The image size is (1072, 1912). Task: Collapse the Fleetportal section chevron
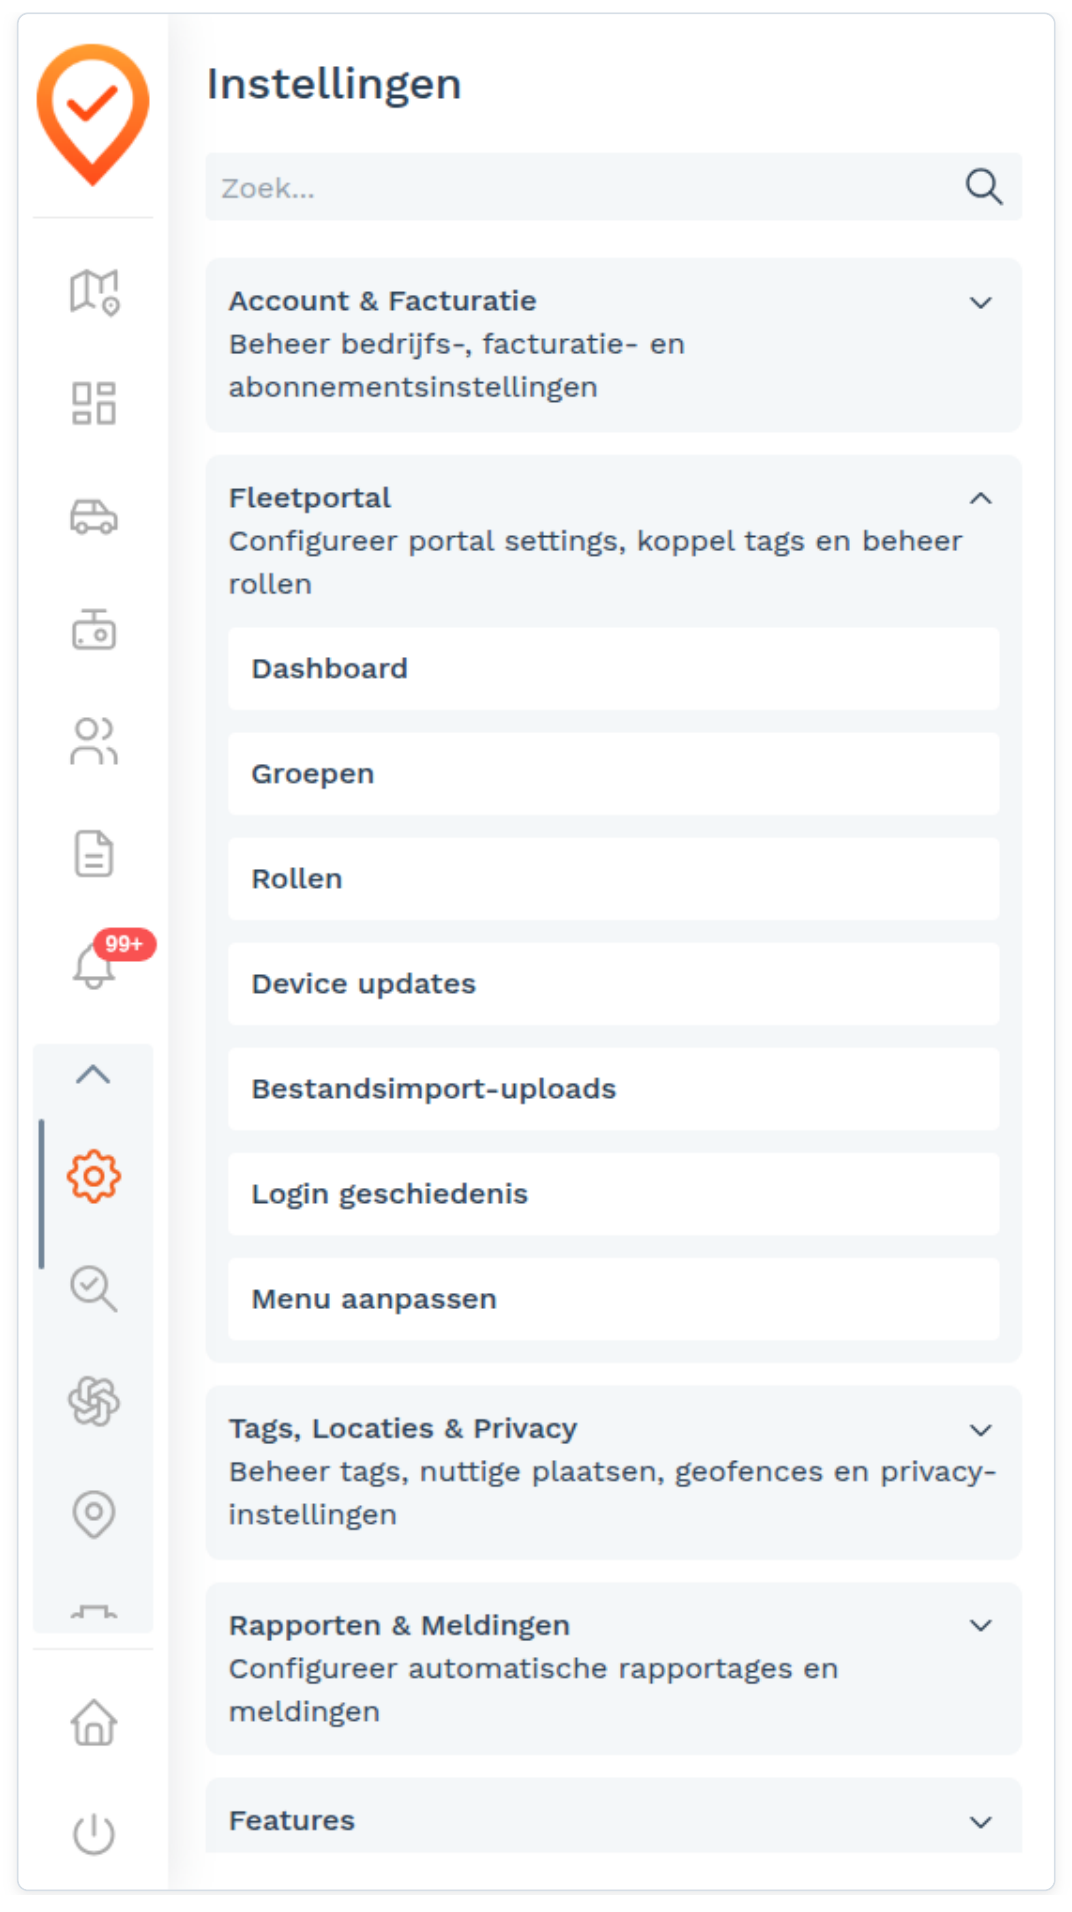point(981,498)
